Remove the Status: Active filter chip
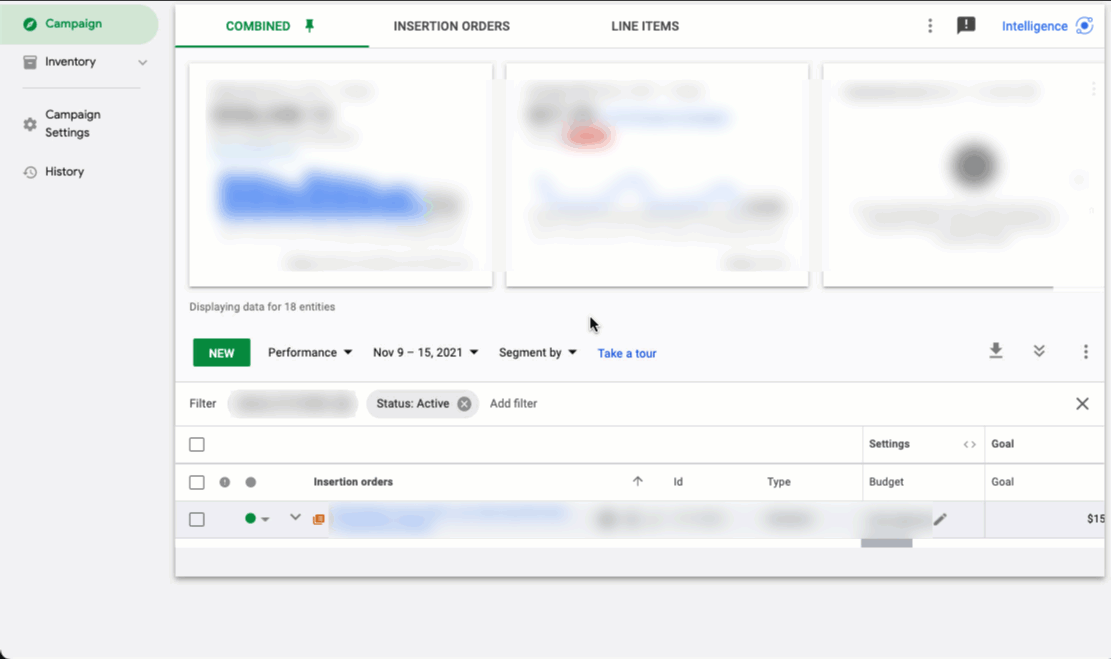The width and height of the screenshot is (1111, 659). (463, 403)
